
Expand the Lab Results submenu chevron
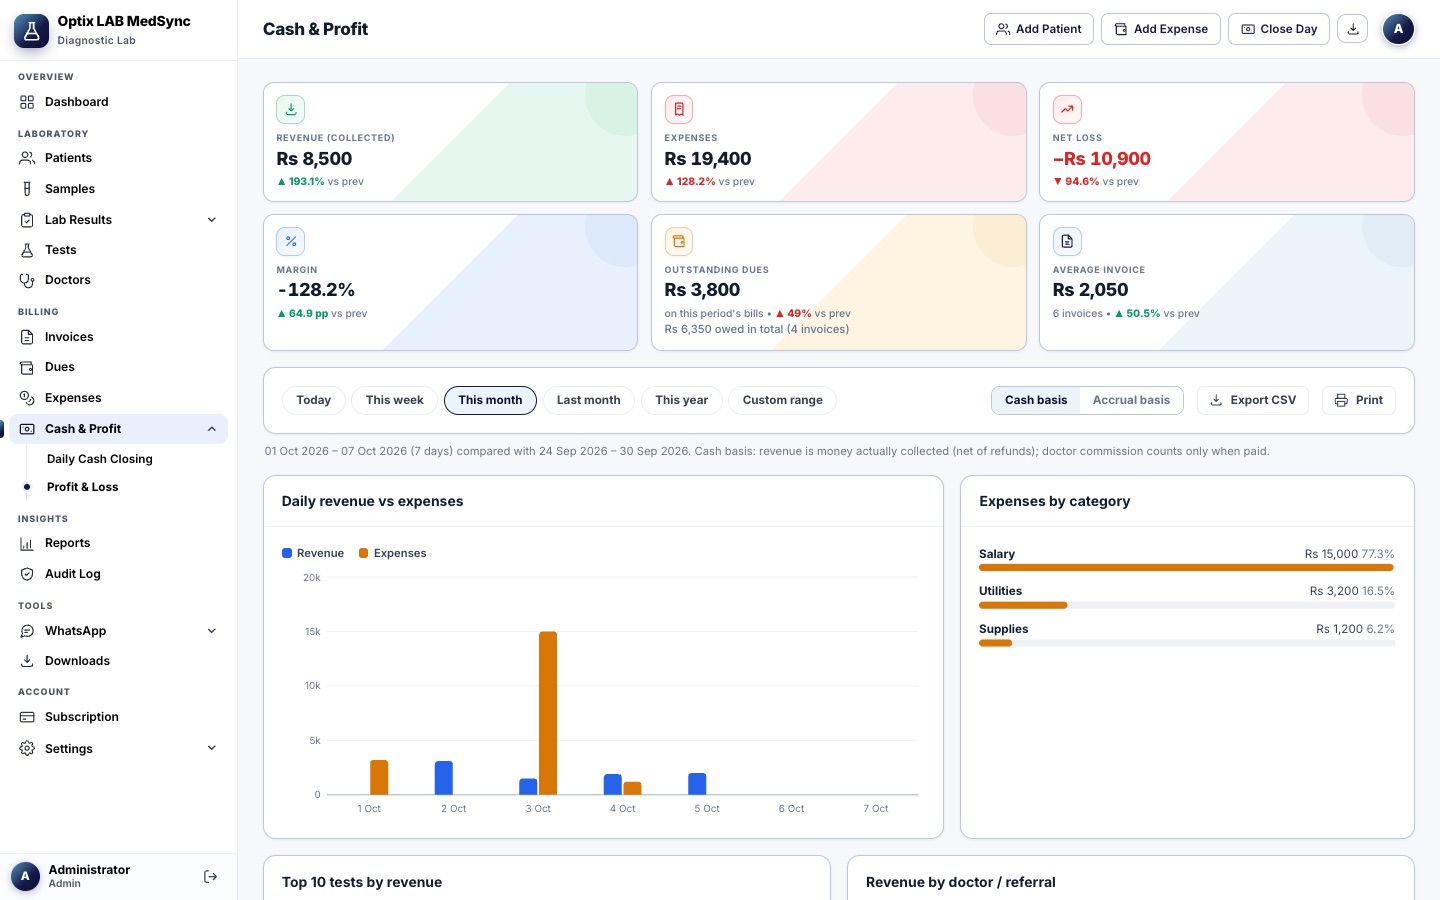212,220
